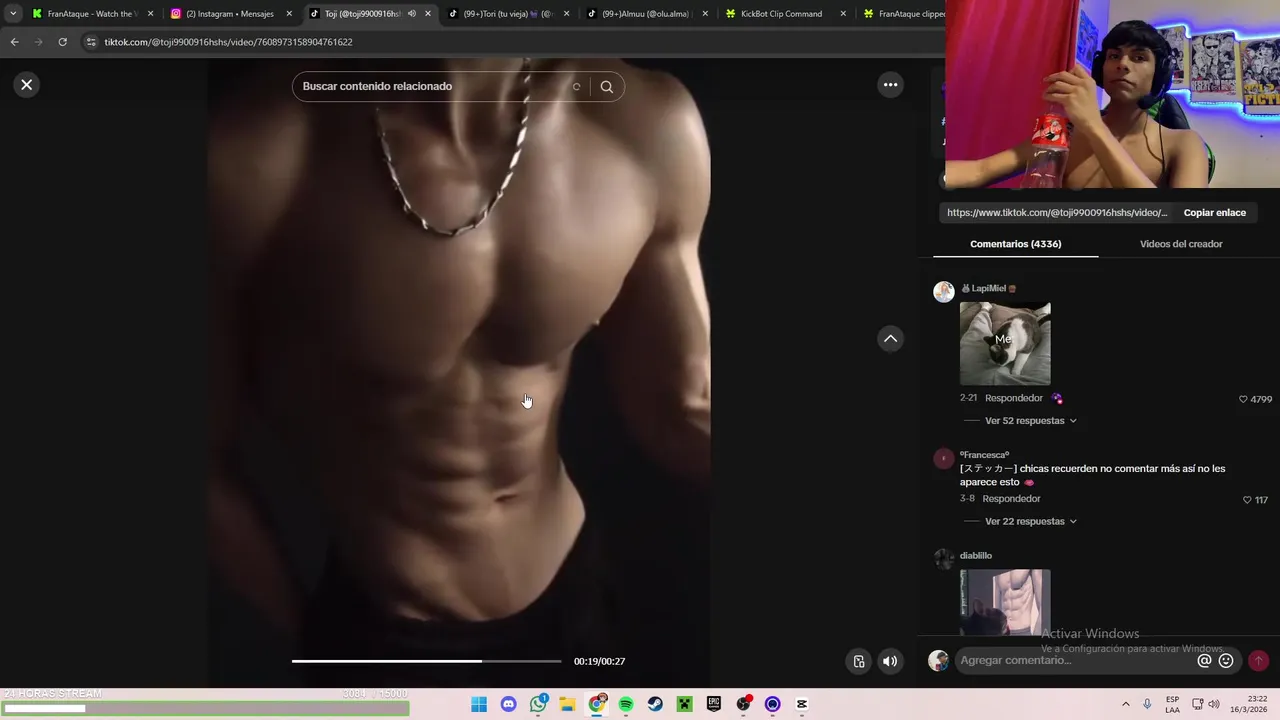Reply to LapiMiel's comment
1280x720 pixels.
pyautogui.click(x=1013, y=398)
